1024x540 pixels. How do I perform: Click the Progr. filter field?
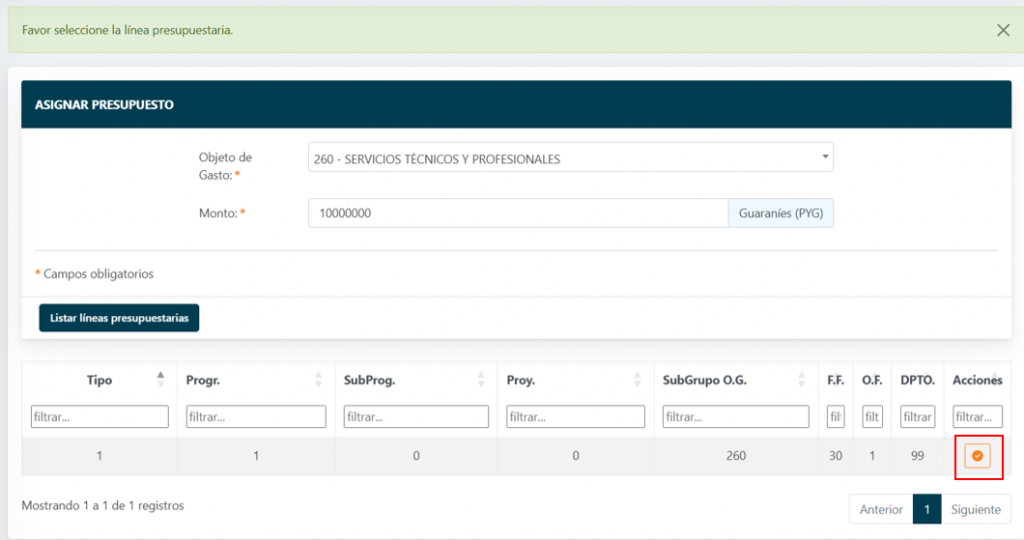pos(256,416)
